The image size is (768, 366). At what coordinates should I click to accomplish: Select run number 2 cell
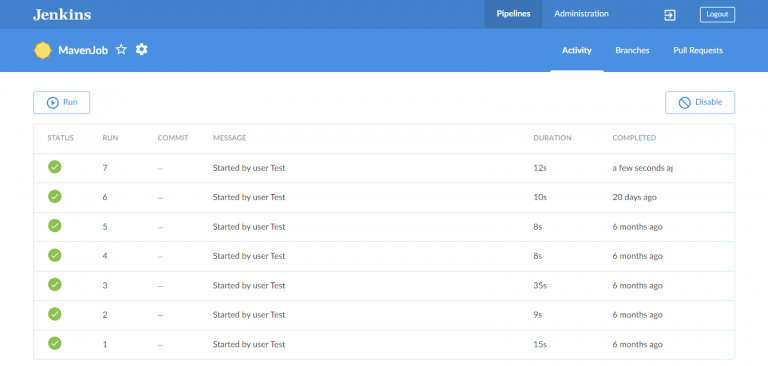(x=105, y=315)
